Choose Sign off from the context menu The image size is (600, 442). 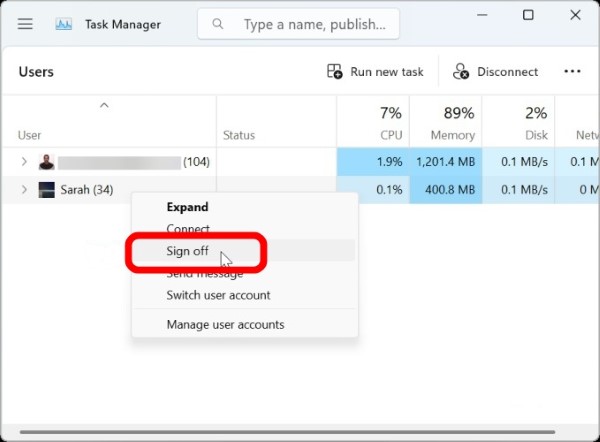tap(187, 251)
